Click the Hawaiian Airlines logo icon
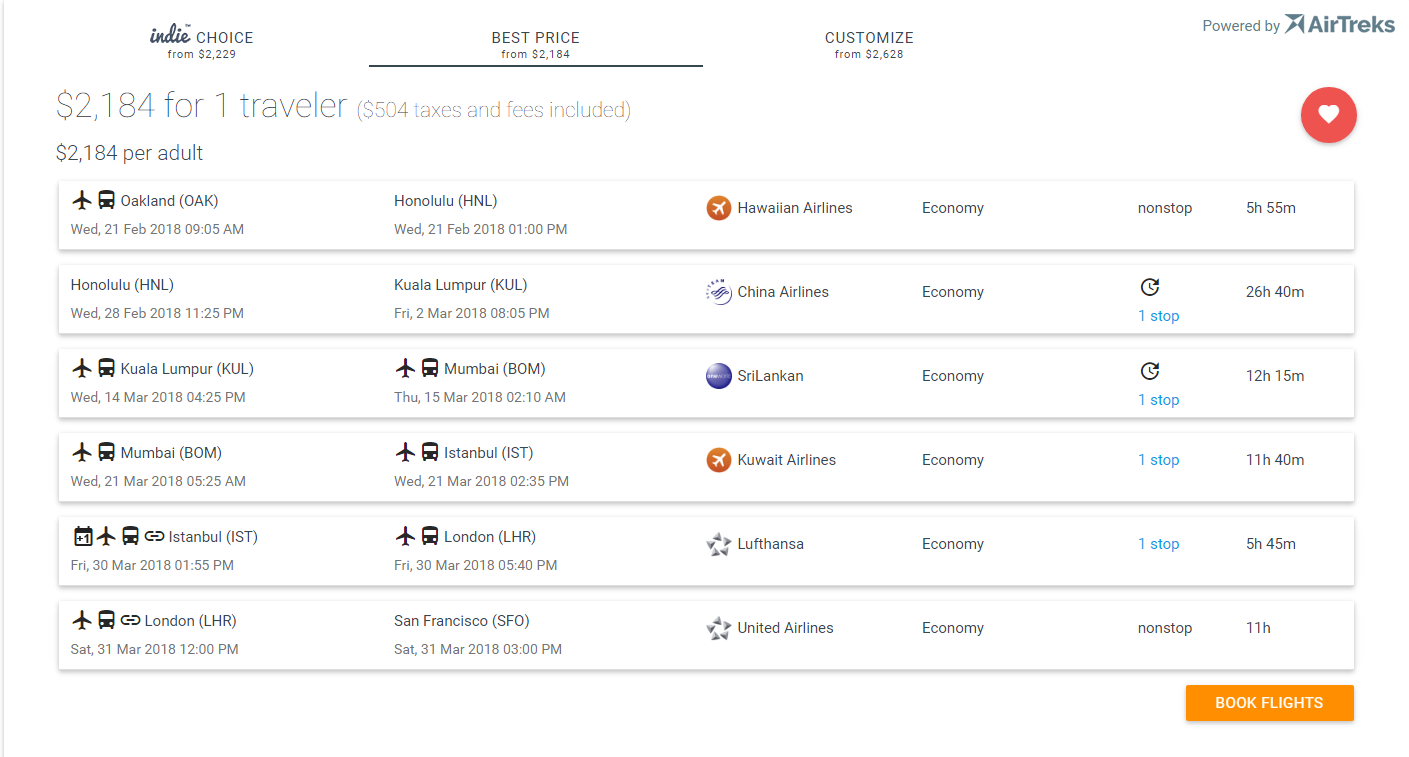1409x757 pixels. pyautogui.click(x=718, y=208)
